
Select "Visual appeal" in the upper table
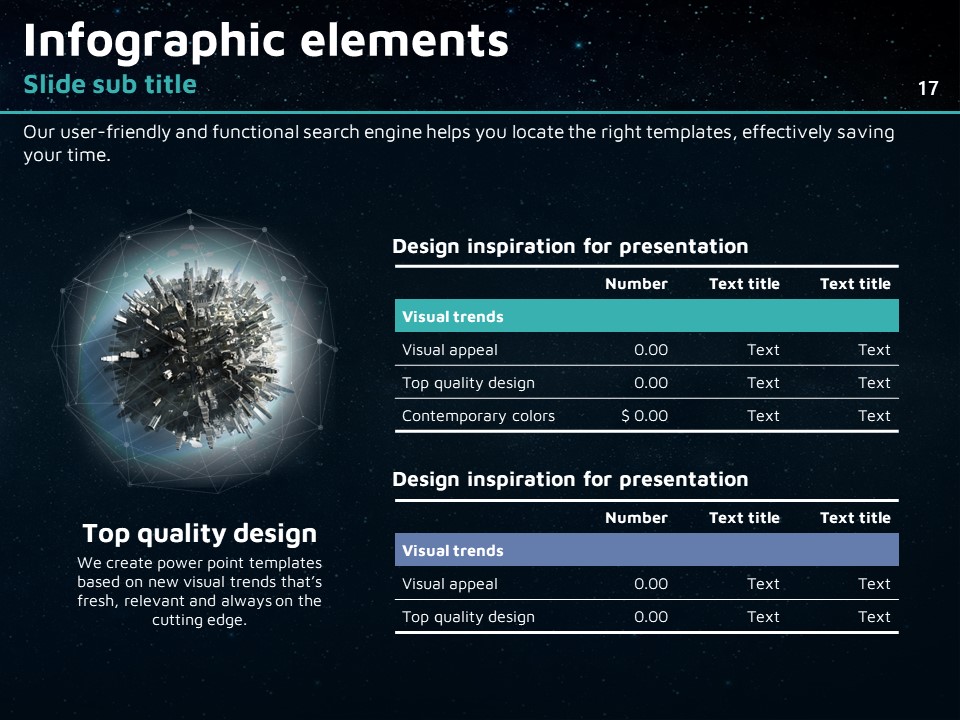449,350
